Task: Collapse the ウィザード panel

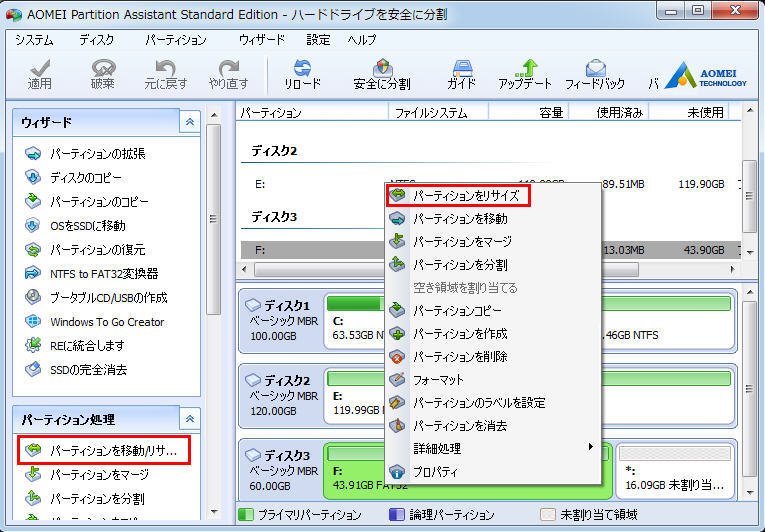Action: [x=190, y=122]
